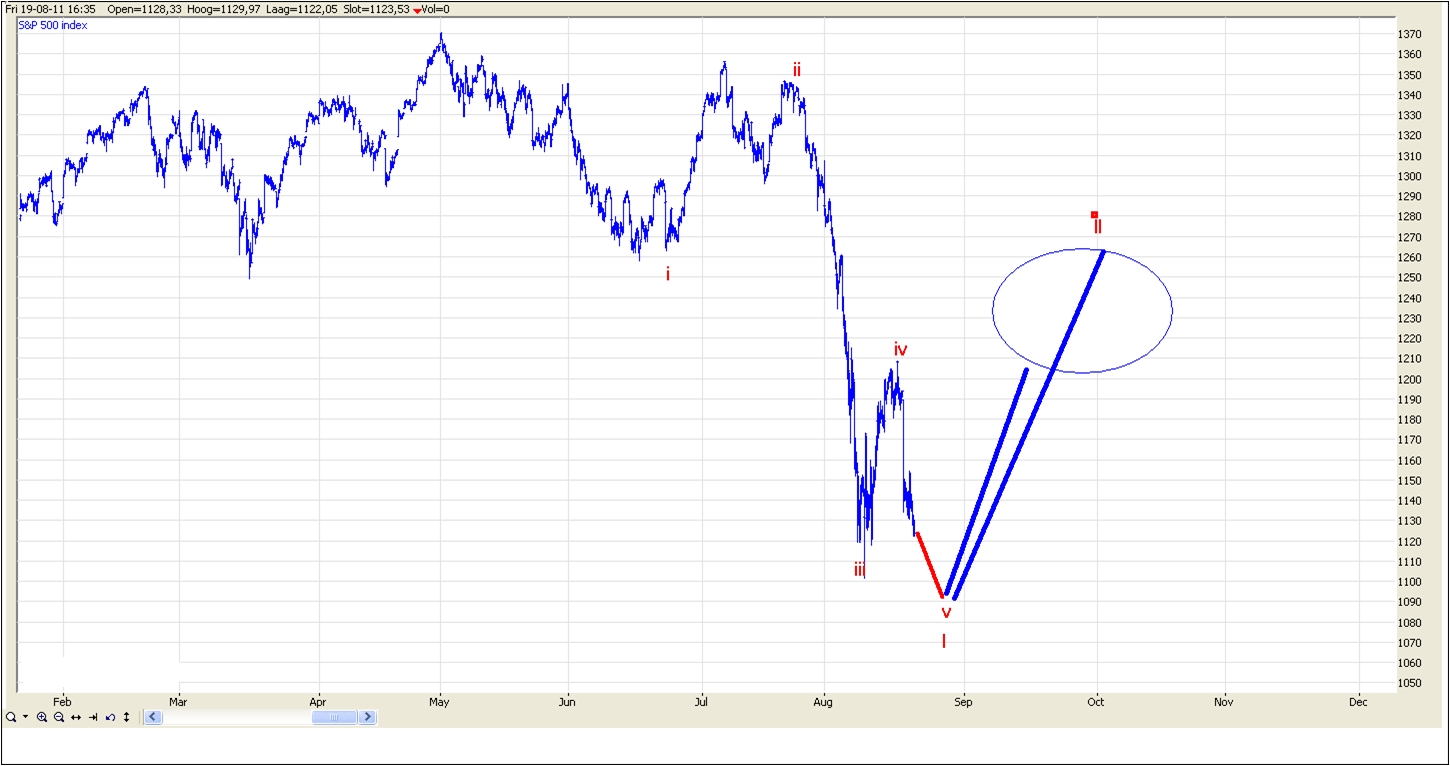Select the red wave 'II' target label
The image size is (1450, 766).
tap(1097, 227)
